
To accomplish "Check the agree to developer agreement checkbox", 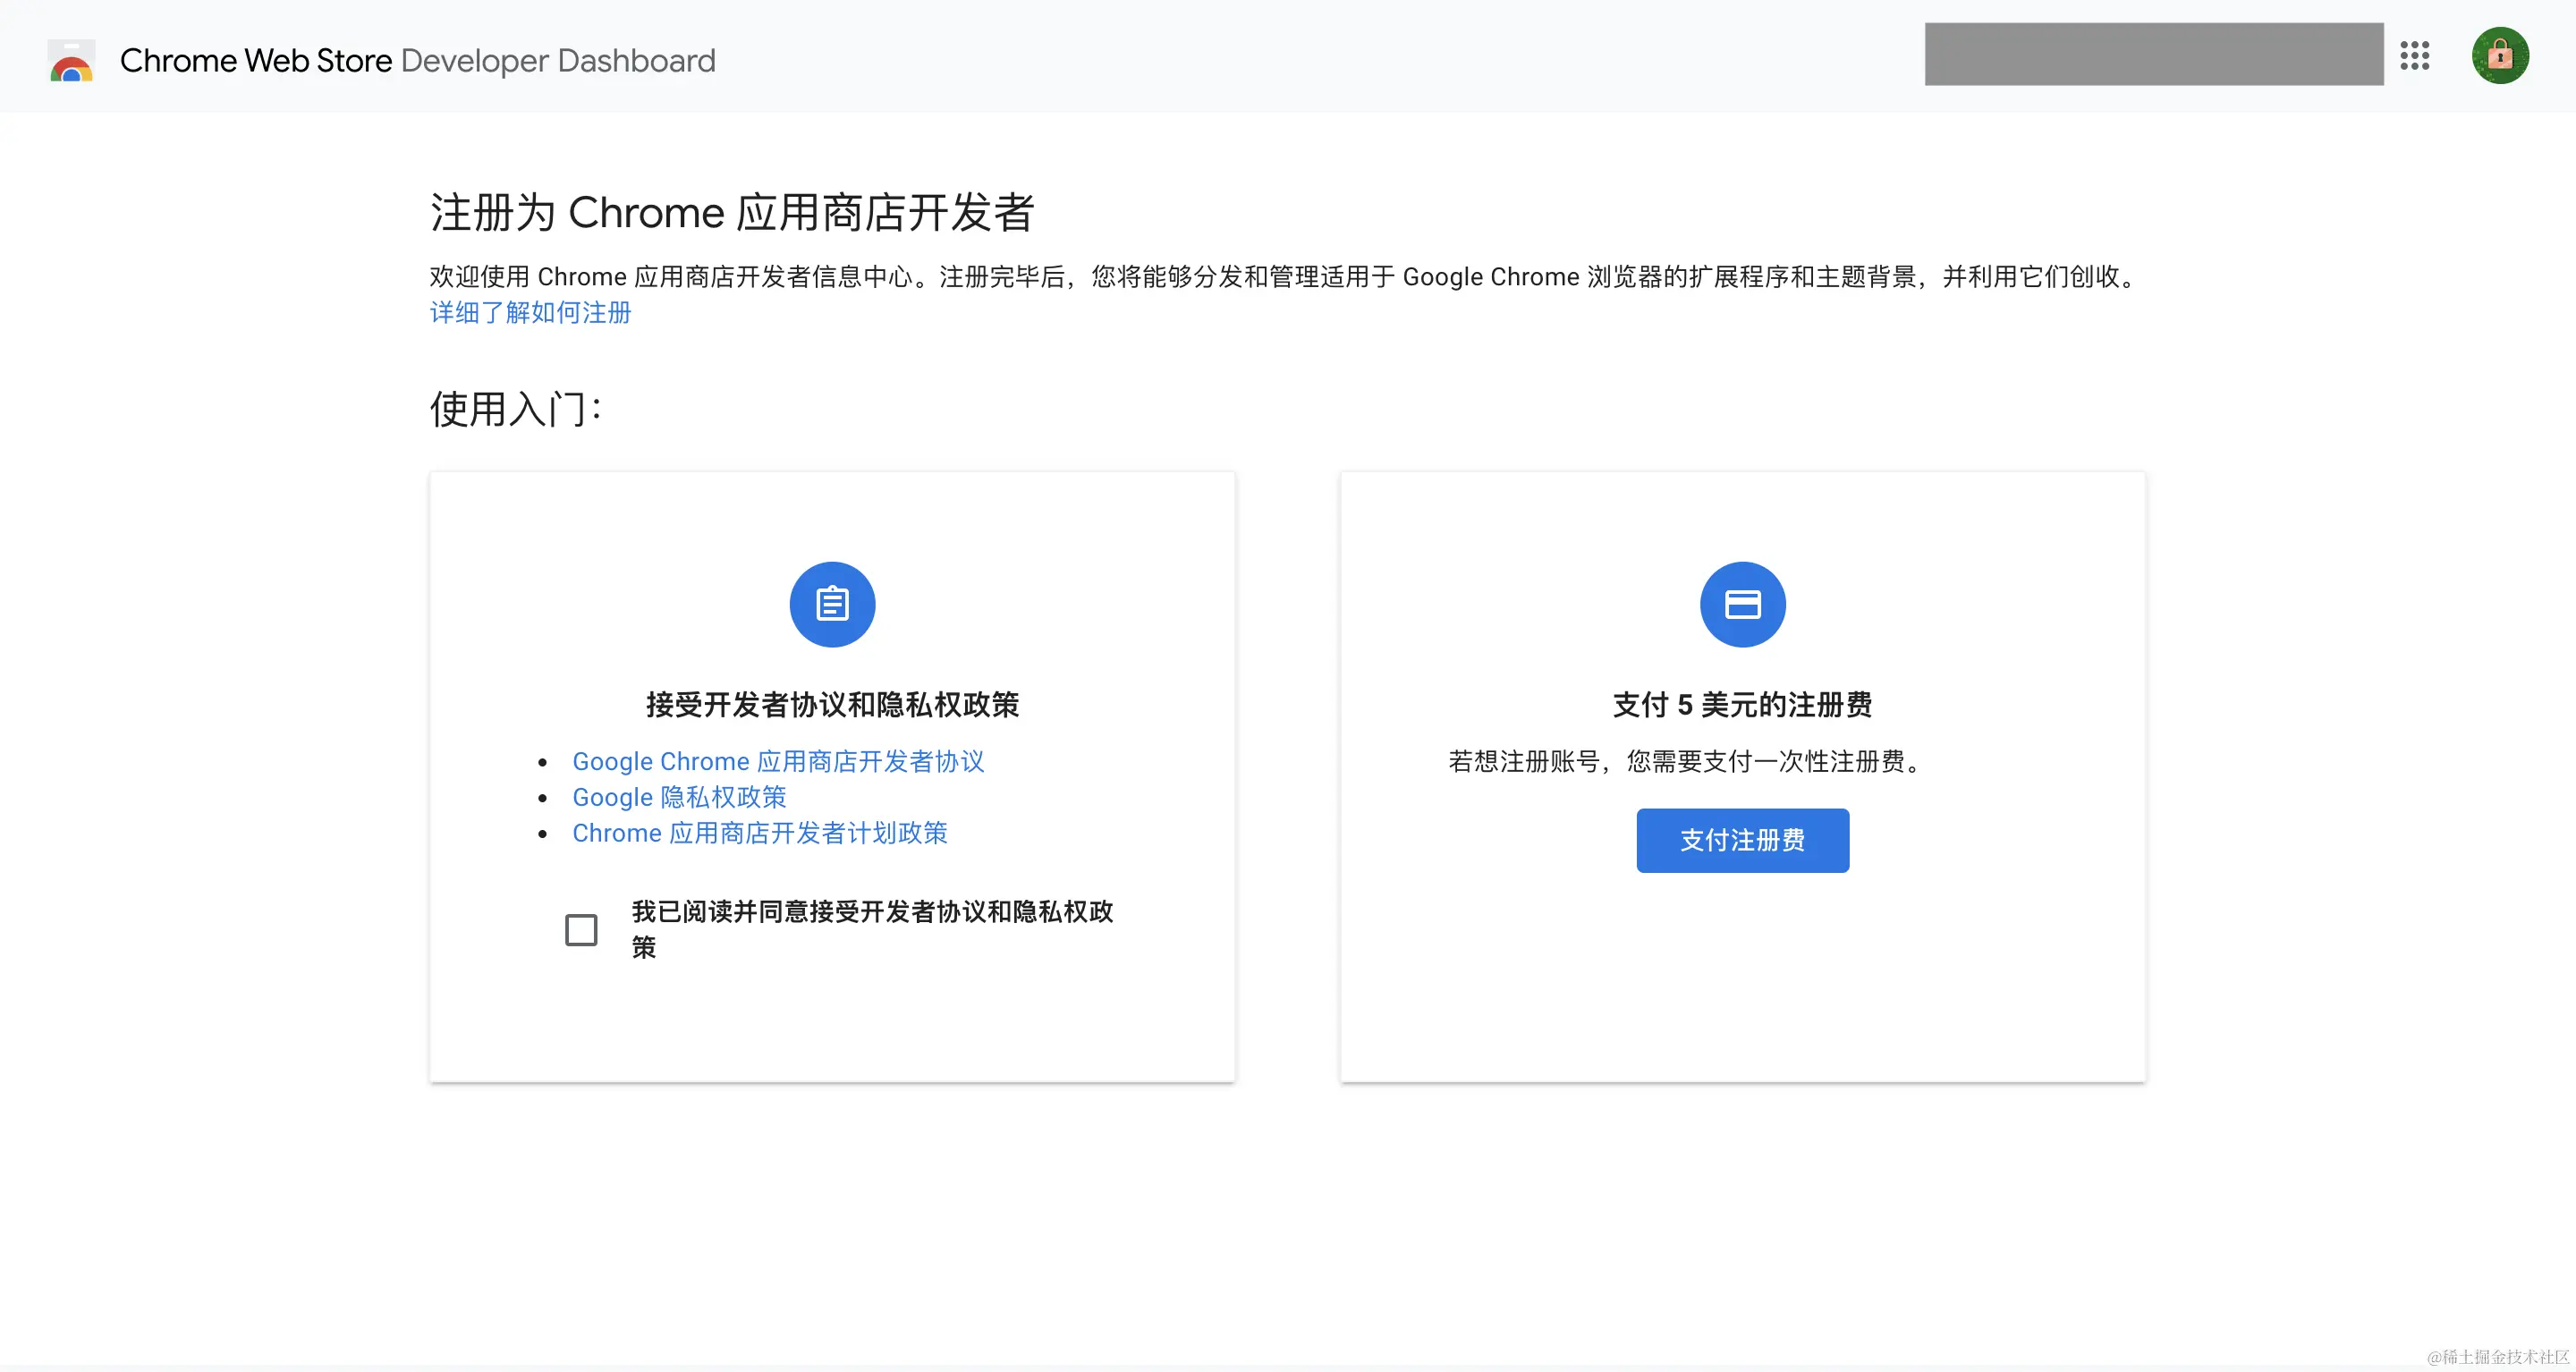I will tap(581, 930).
